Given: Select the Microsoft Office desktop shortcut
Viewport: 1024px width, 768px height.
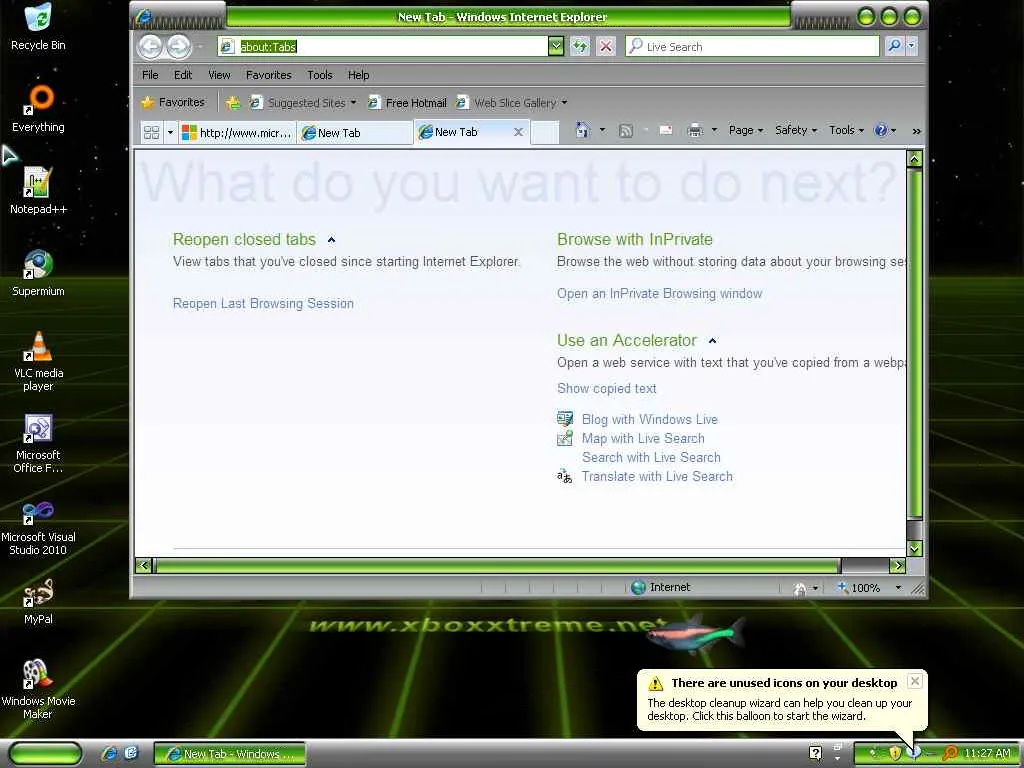Looking at the screenshot, I should pyautogui.click(x=38, y=443).
